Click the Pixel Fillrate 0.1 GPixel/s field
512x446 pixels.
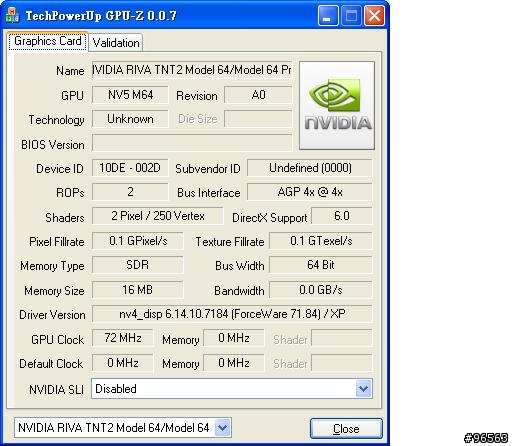coord(138,241)
